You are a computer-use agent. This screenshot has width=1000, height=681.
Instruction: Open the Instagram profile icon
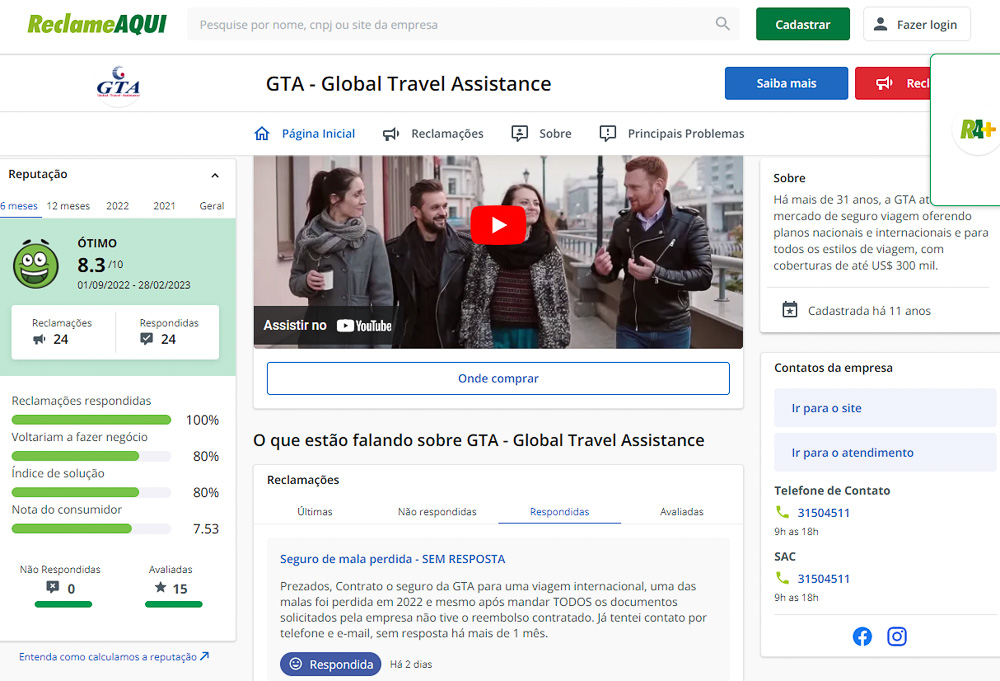897,636
